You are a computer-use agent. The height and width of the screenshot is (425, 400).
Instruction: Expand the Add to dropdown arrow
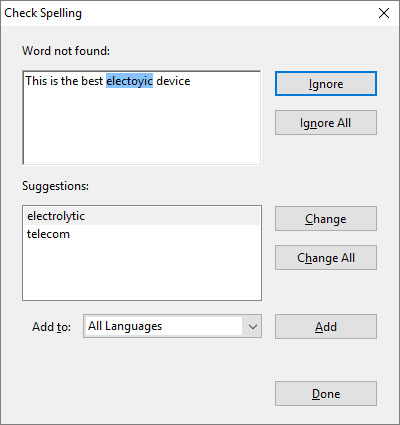pos(253,326)
